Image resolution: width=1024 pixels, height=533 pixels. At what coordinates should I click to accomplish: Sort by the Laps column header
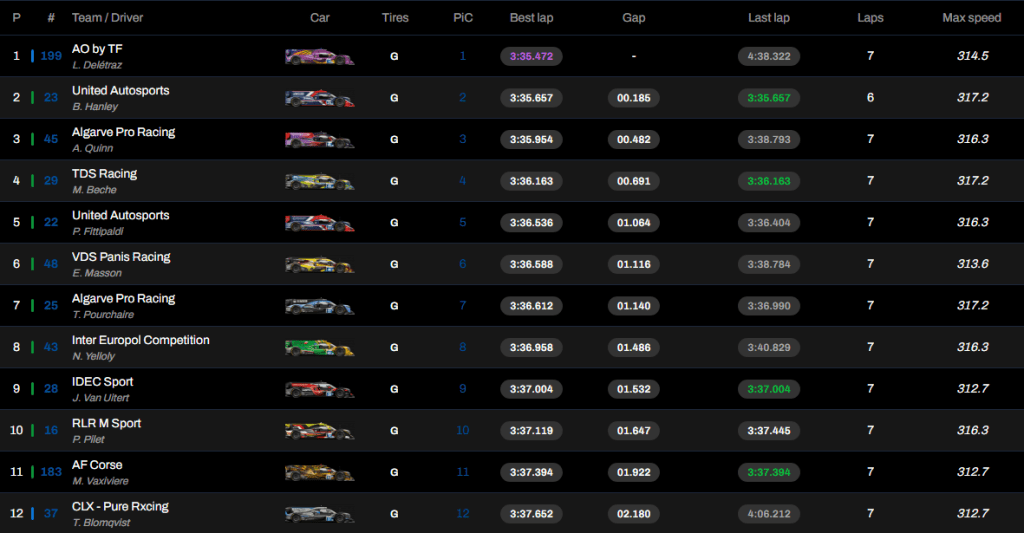[870, 18]
